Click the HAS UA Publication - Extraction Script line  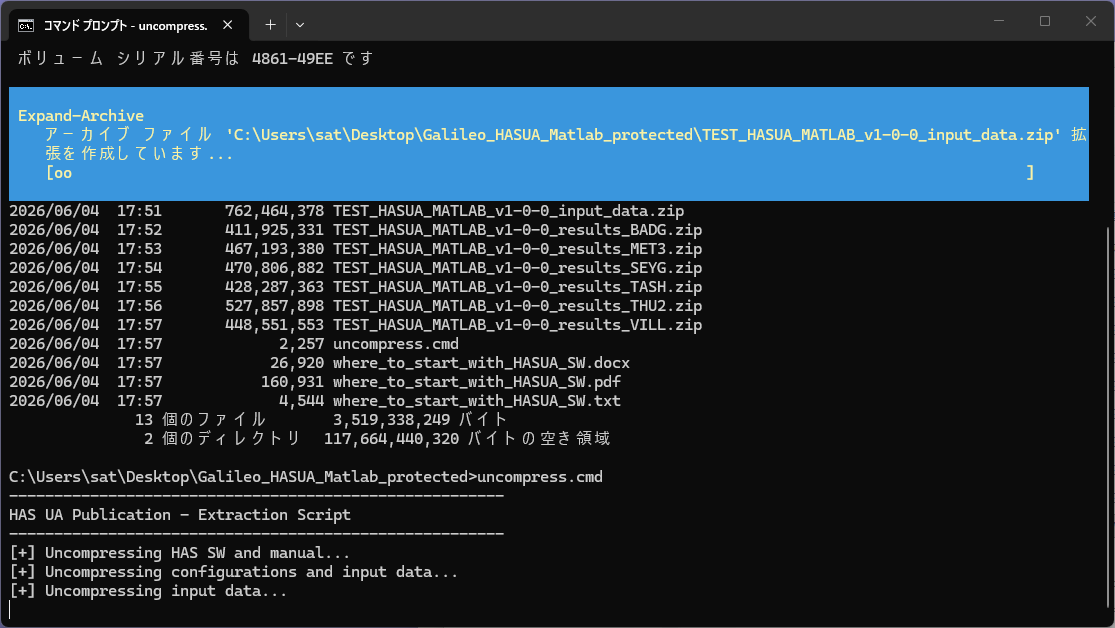coord(180,515)
